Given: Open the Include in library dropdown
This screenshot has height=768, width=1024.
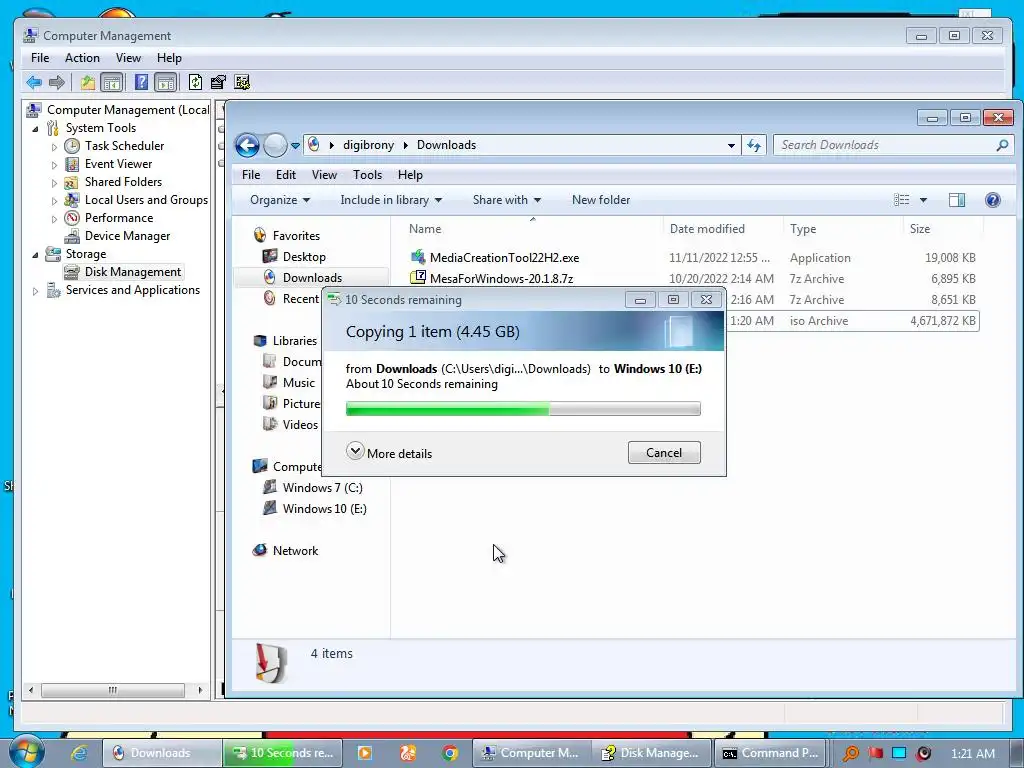Looking at the screenshot, I should [x=391, y=200].
